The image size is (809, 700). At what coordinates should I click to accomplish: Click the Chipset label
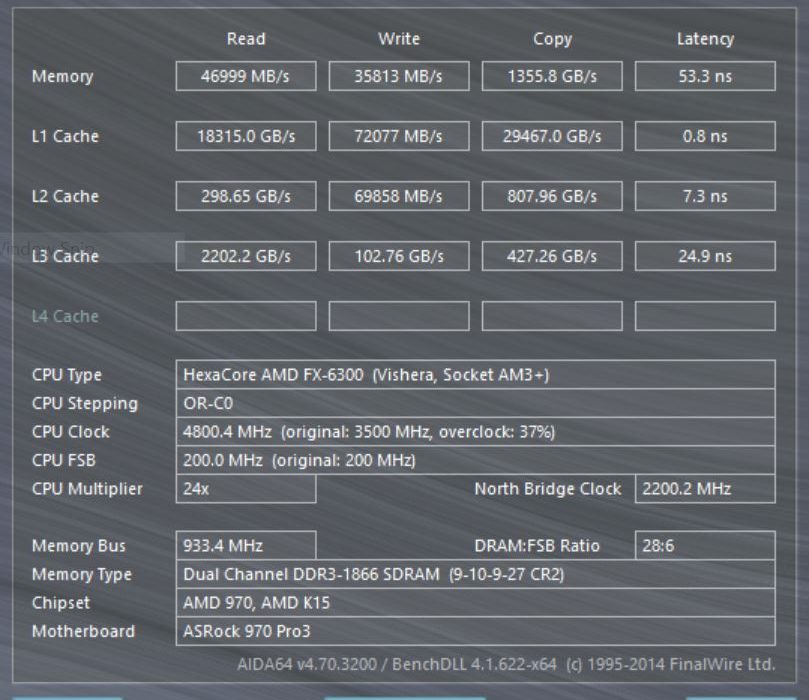coord(61,603)
